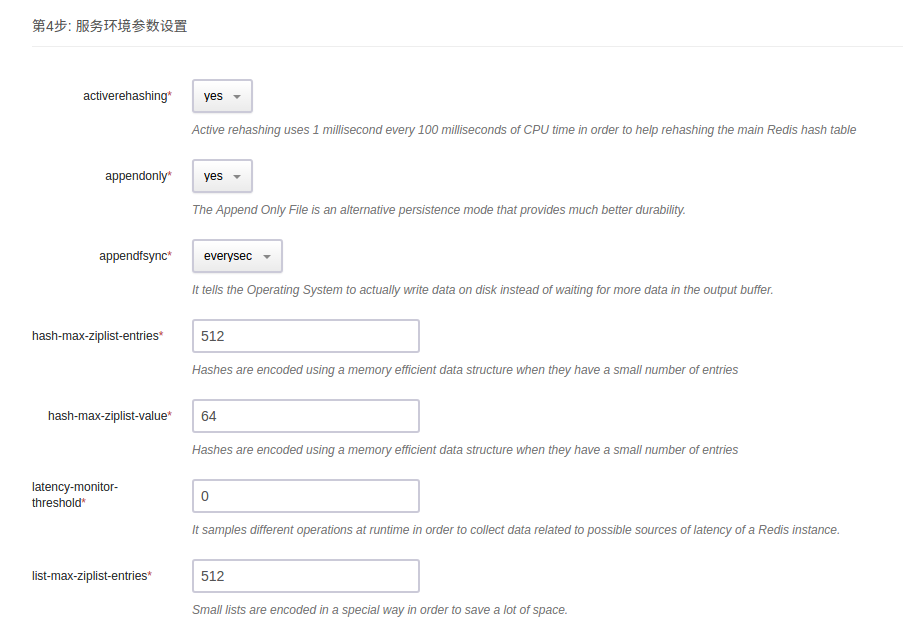Click the Operating System write-data help text
The height and width of the screenshot is (625, 903).
click(482, 290)
